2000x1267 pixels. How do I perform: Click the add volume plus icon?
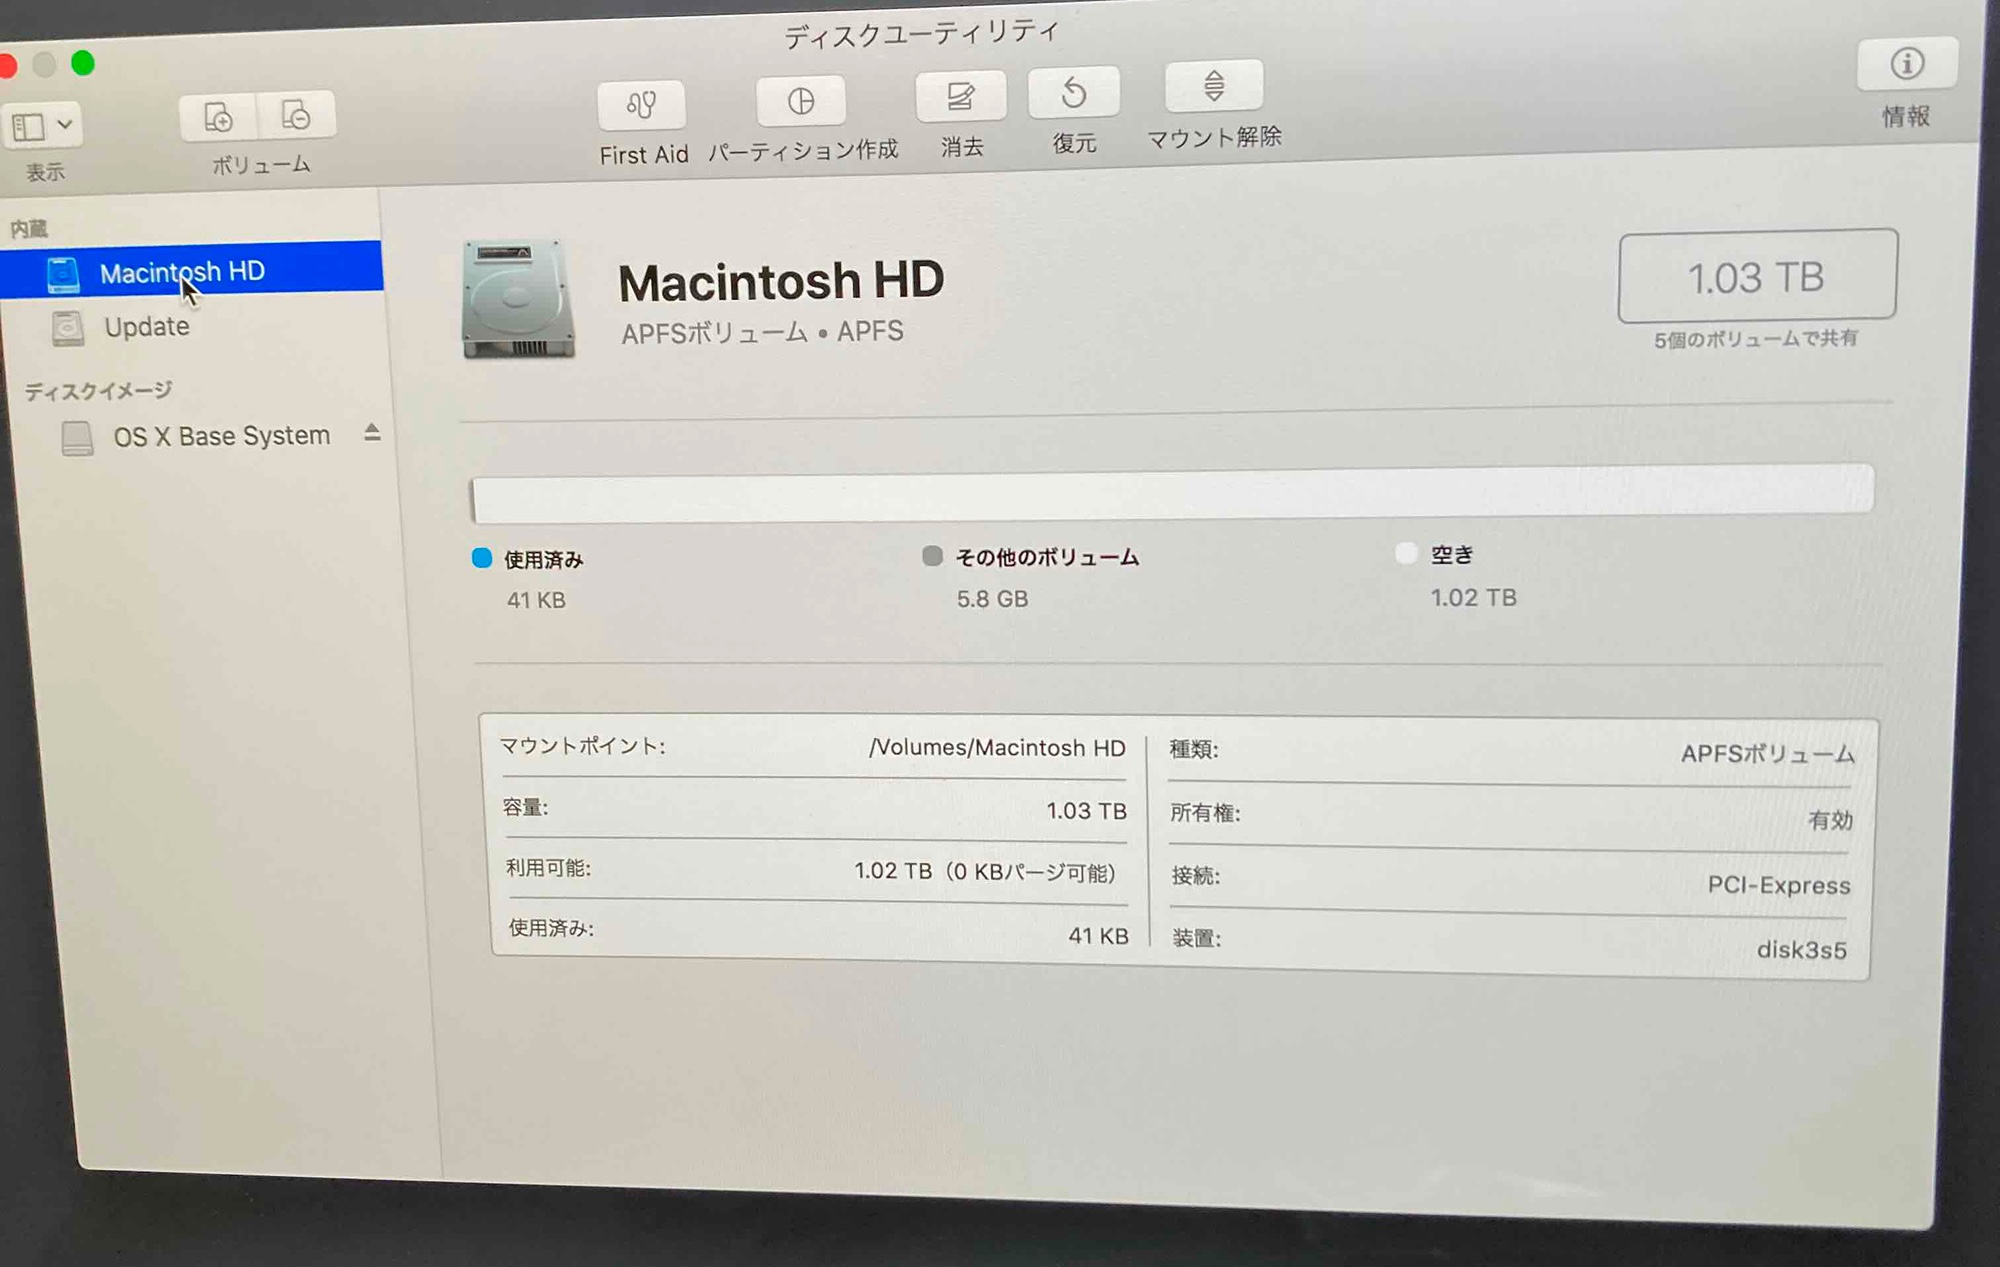(218, 117)
